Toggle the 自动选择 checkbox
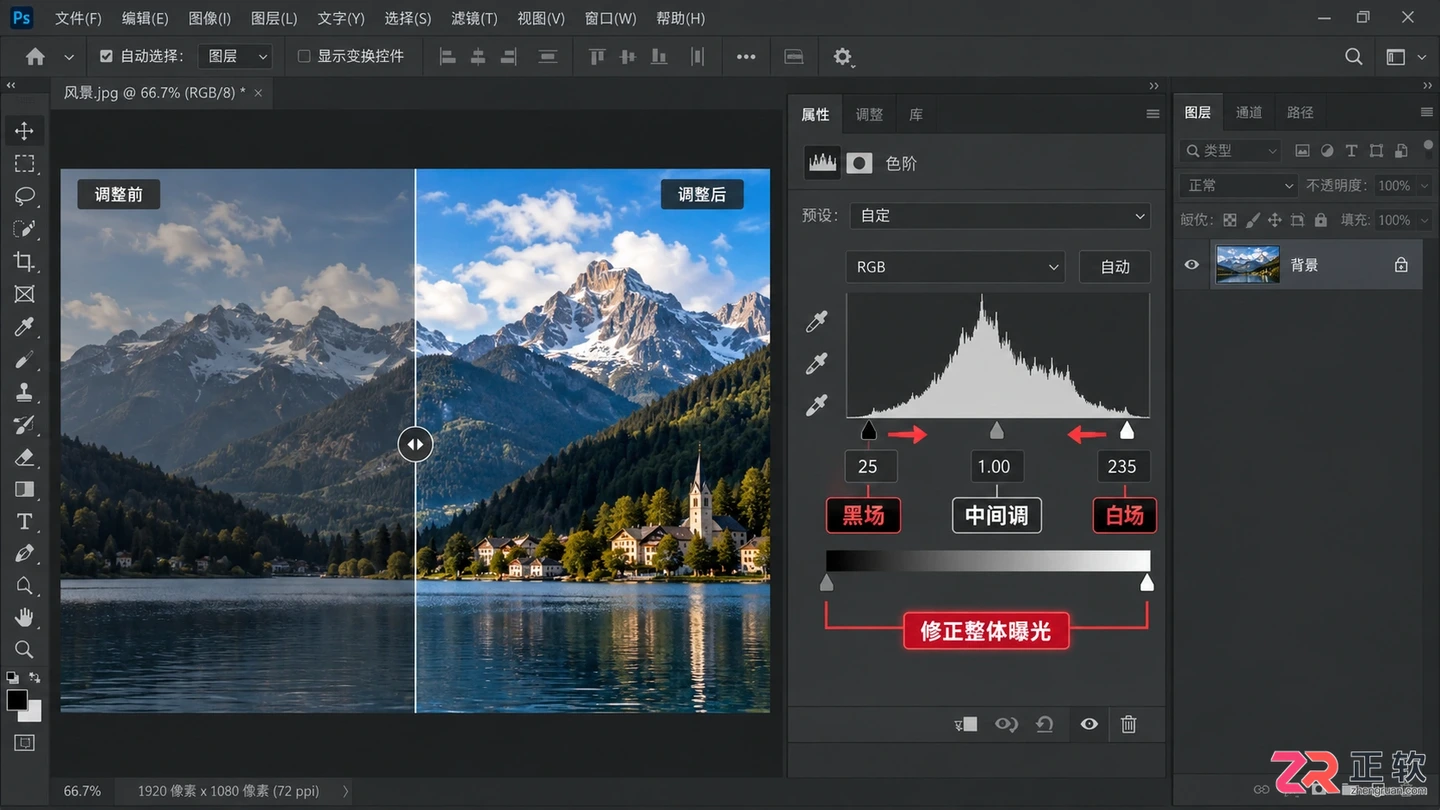 coord(106,57)
